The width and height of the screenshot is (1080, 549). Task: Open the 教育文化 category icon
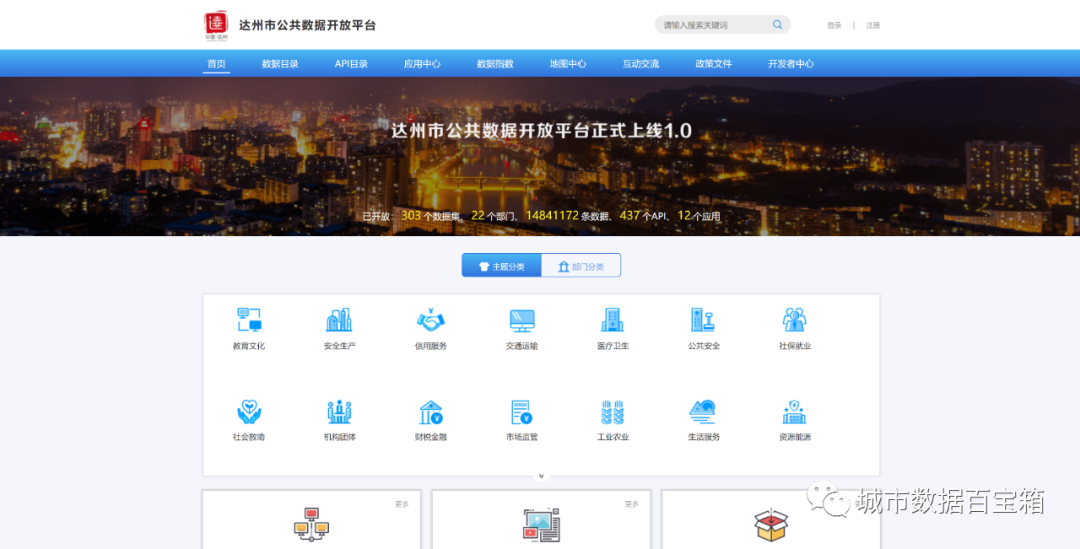[249, 320]
